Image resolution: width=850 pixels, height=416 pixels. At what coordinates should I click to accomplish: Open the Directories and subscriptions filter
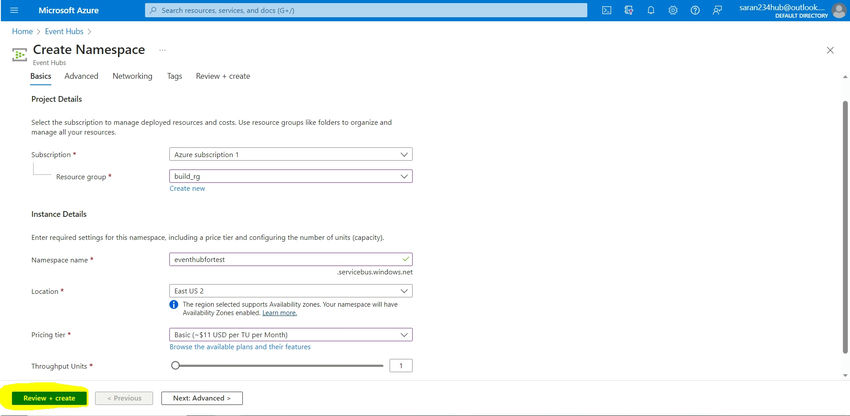(629, 10)
